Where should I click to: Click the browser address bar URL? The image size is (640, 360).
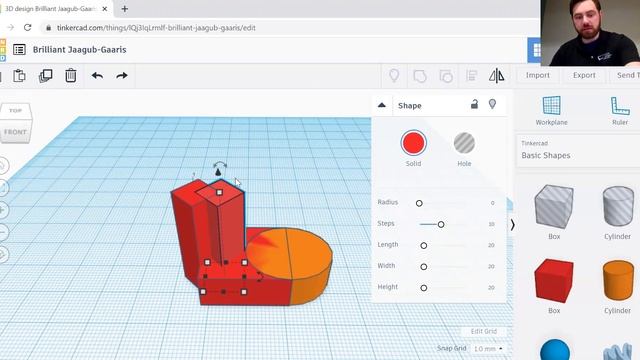[x=156, y=28]
